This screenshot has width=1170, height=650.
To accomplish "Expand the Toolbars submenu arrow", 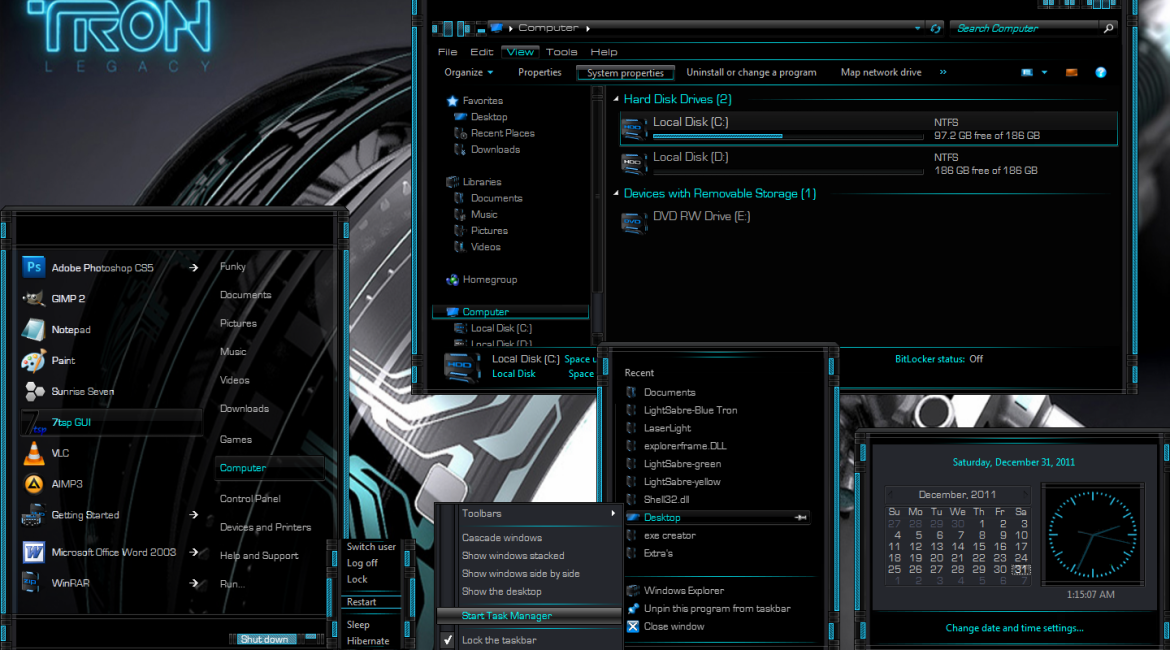I will pos(613,514).
